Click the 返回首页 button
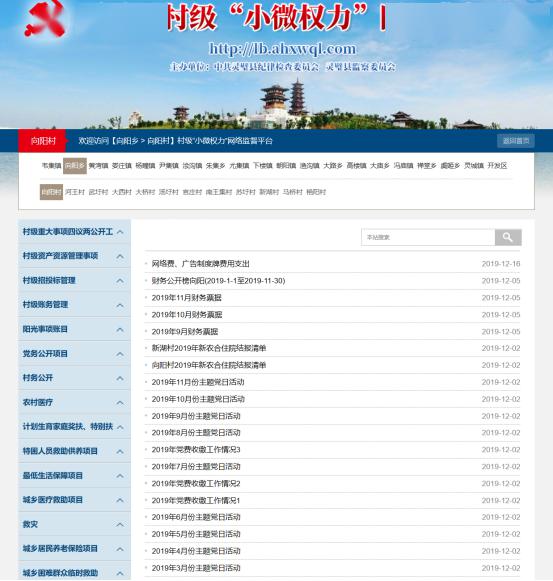The height and width of the screenshot is (581, 553). (516, 141)
